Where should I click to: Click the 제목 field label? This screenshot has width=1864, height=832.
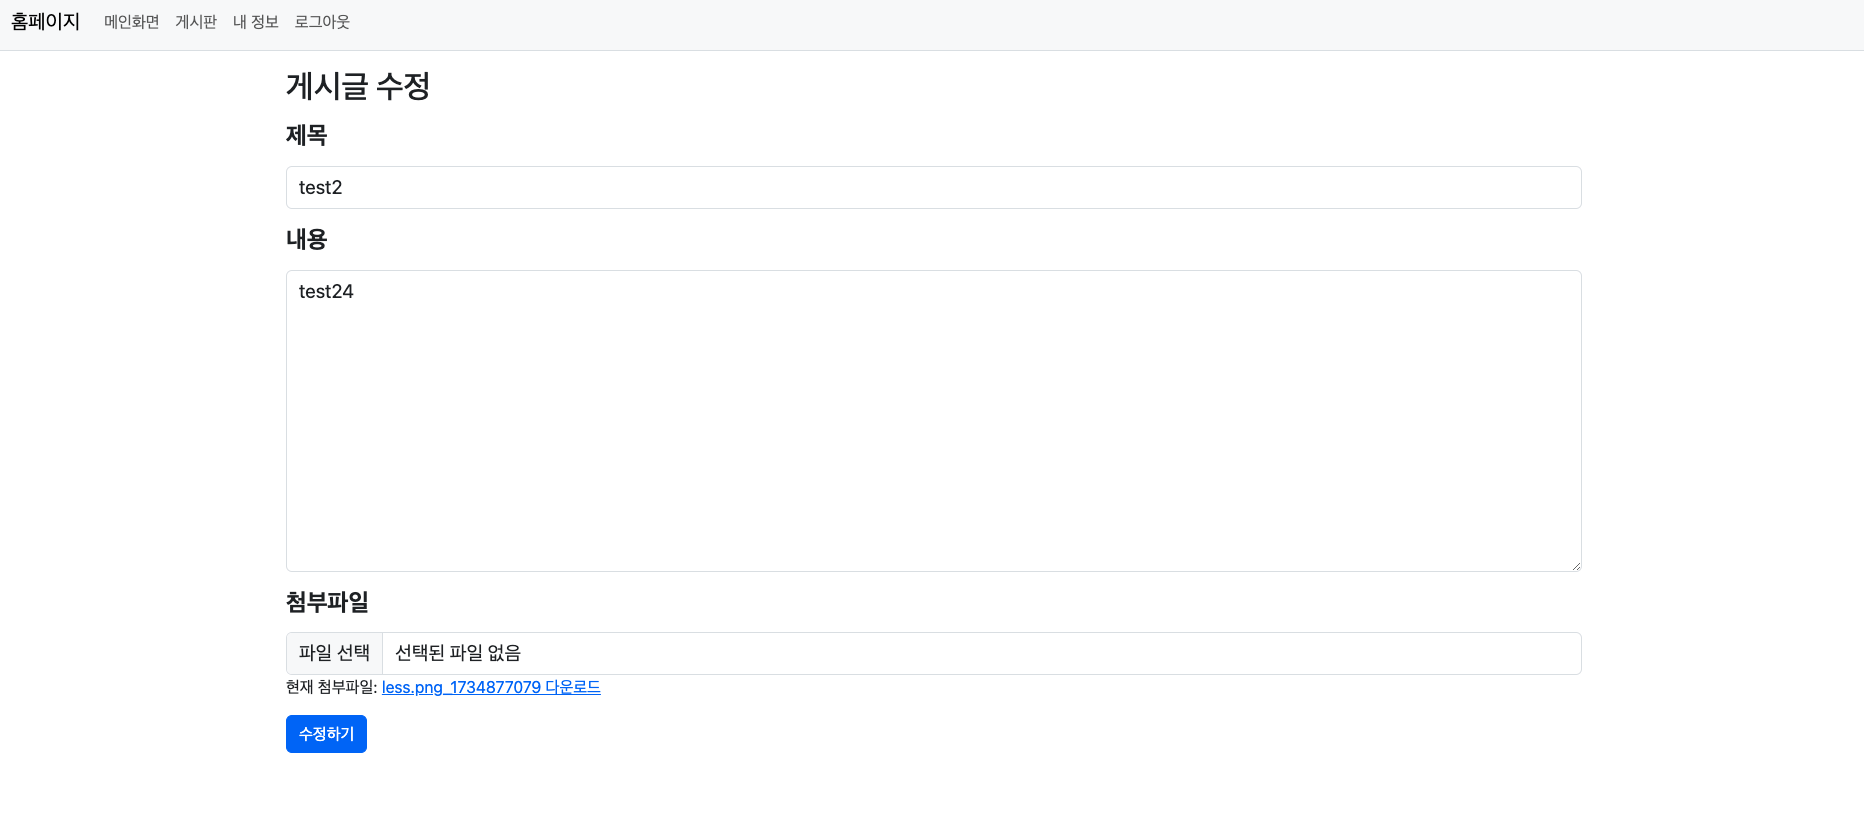pos(306,135)
